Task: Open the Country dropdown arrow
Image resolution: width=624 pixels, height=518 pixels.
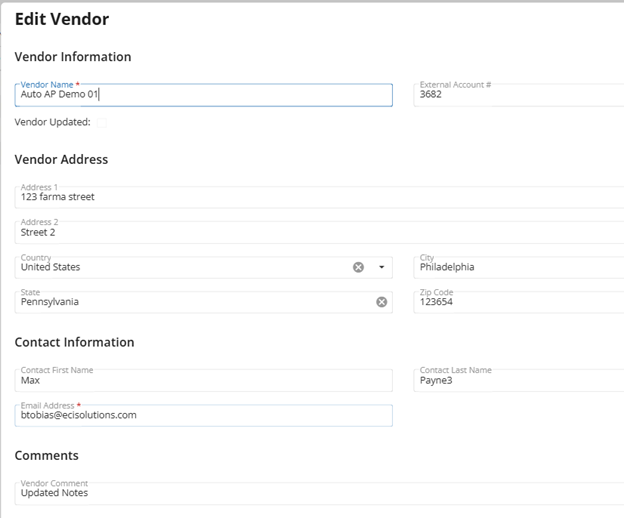Action: click(382, 267)
